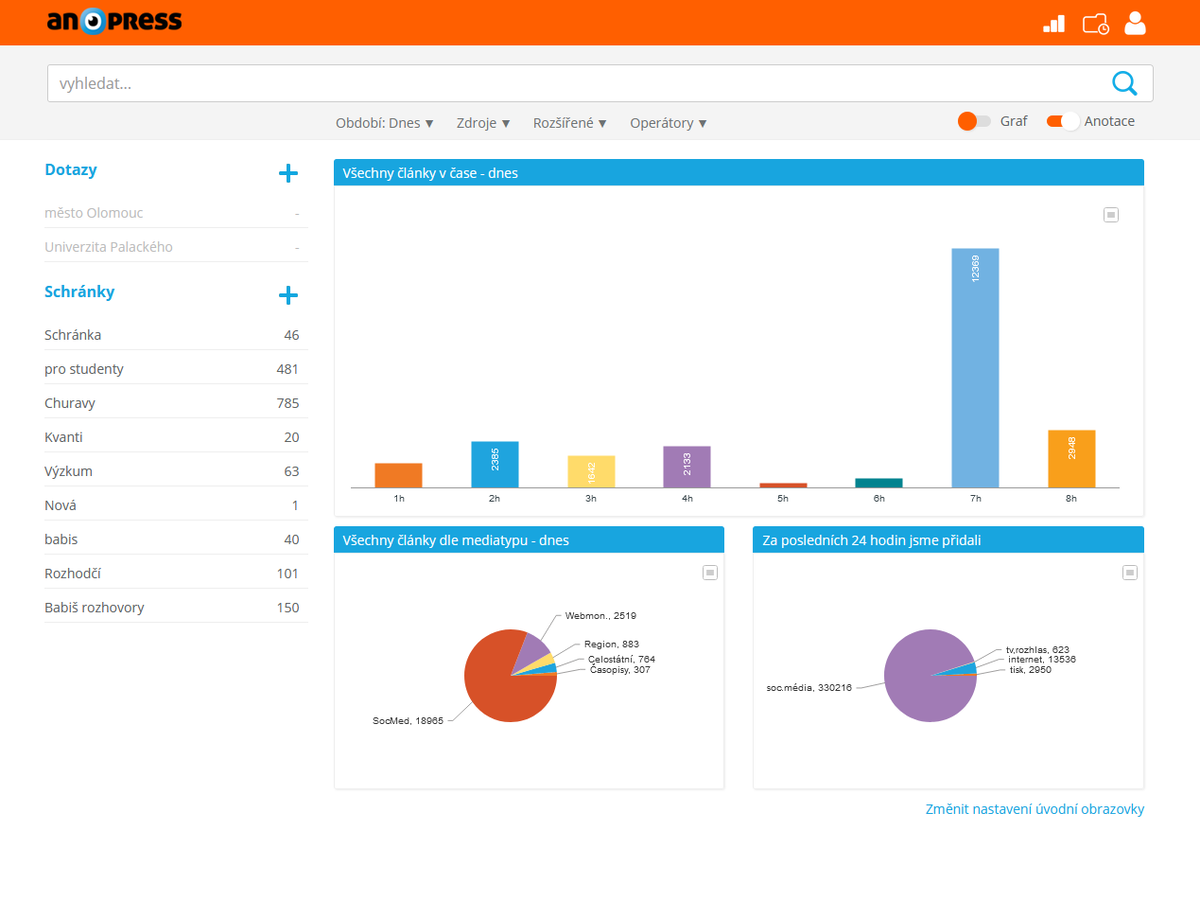Open the time chart's hamburger menu icon
This screenshot has width=1200, height=901.
point(1110,215)
